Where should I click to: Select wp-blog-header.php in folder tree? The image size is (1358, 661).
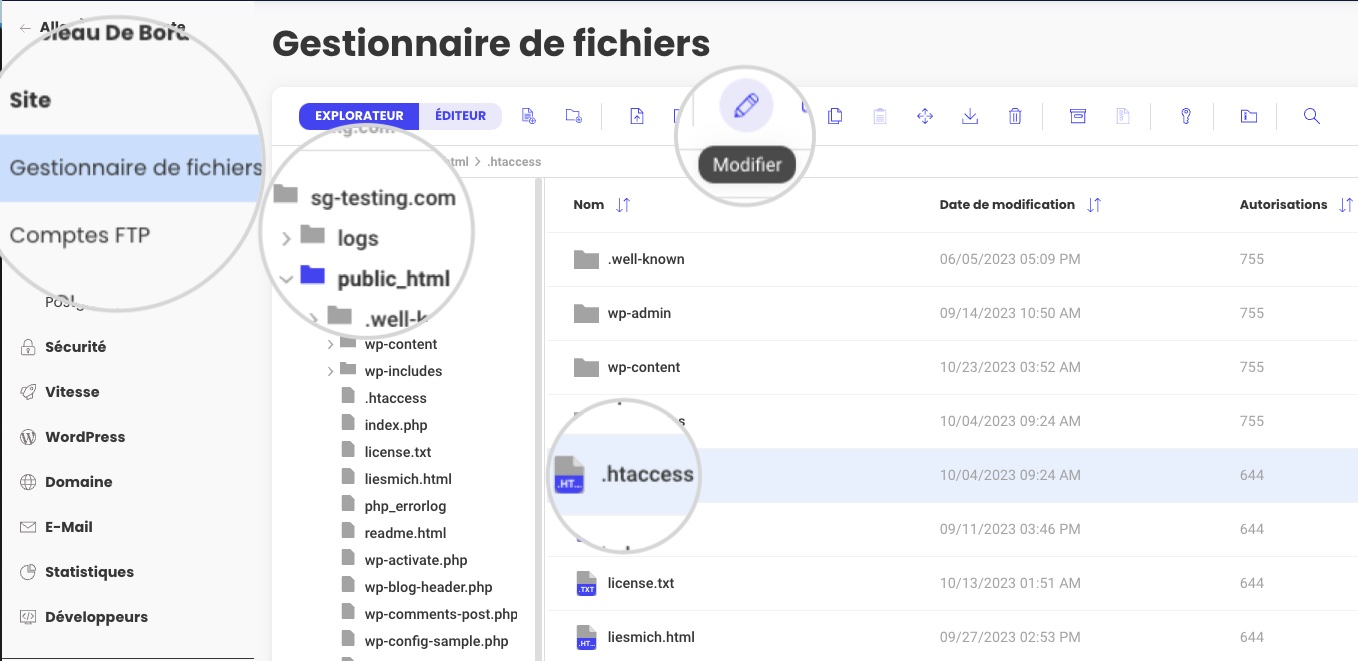point(428,587)
